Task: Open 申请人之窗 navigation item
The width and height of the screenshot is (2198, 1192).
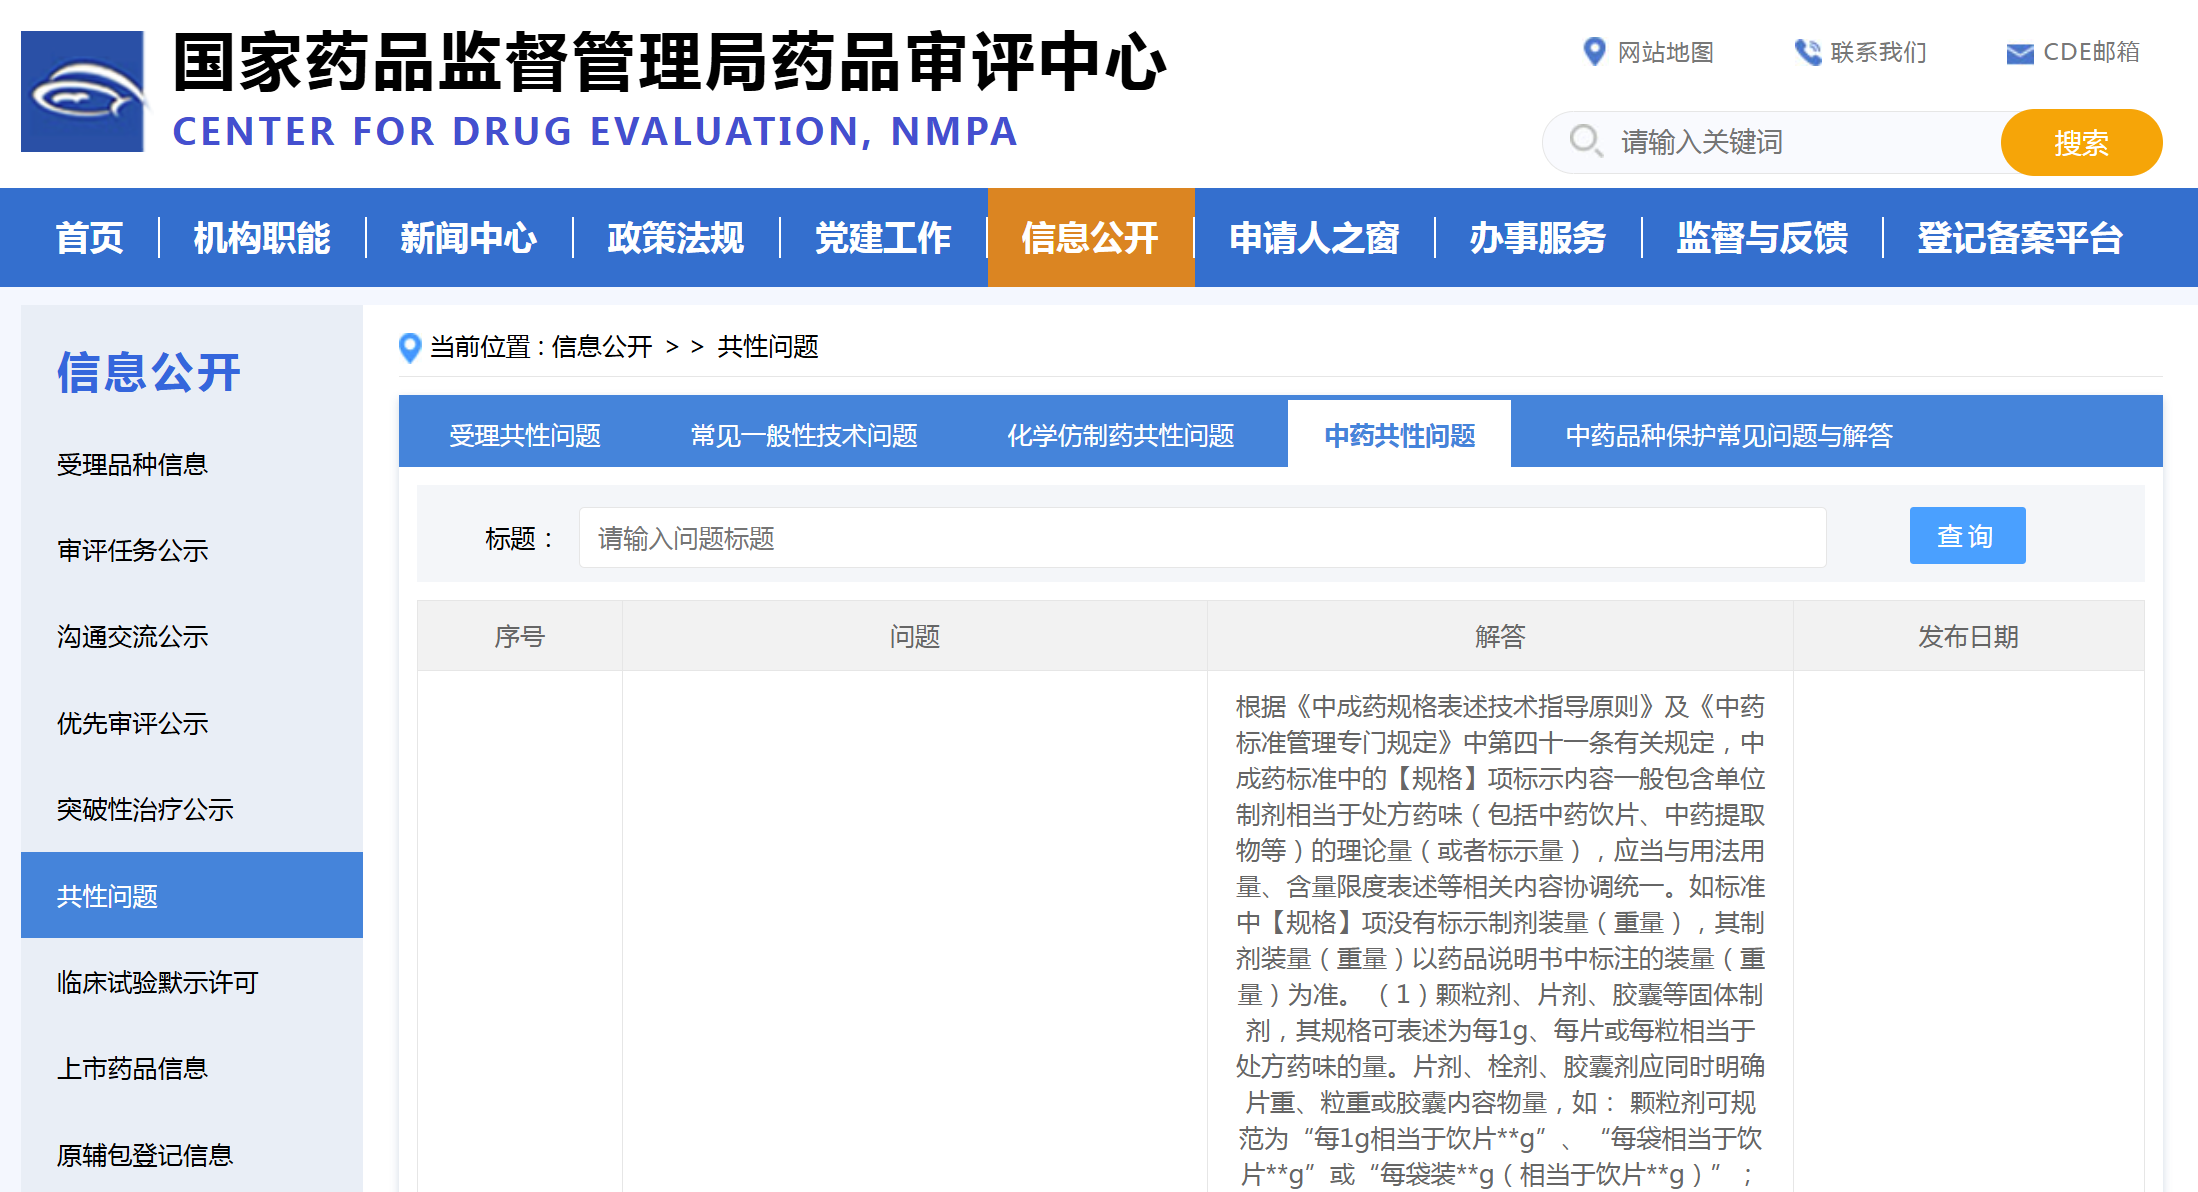Action: point(1314,238)
